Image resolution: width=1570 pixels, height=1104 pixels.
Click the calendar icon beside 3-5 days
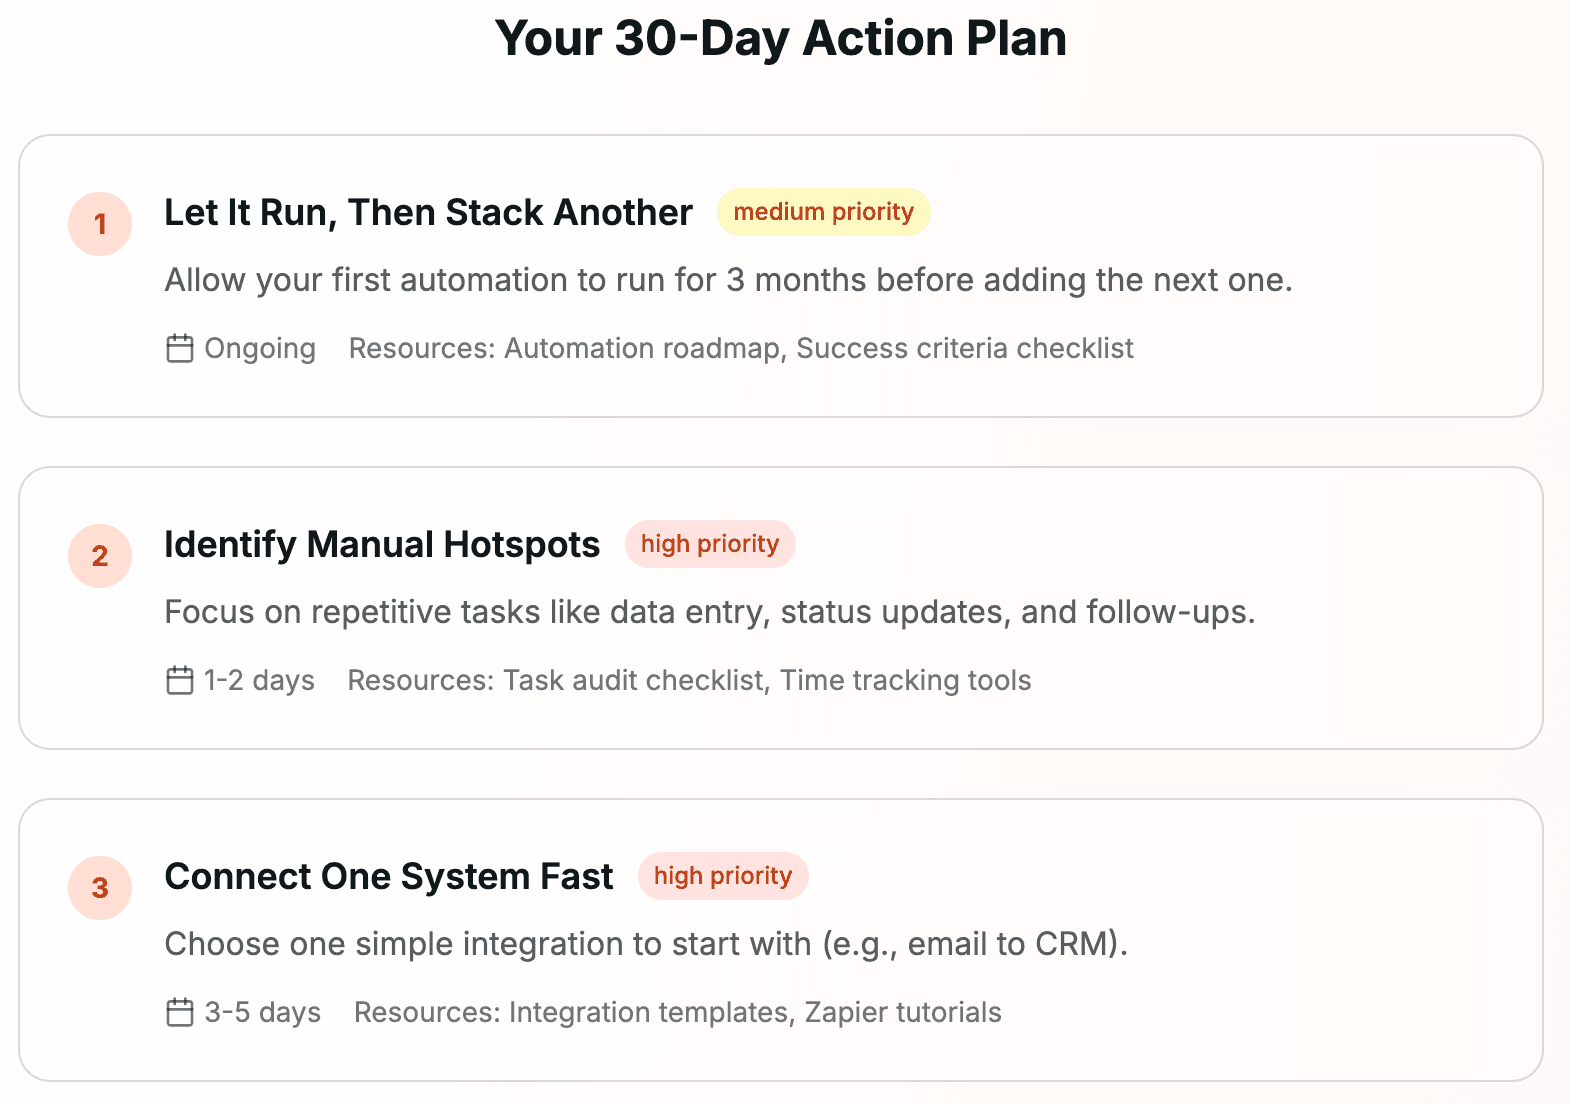pyautogui.click(x=180, y=1012)
